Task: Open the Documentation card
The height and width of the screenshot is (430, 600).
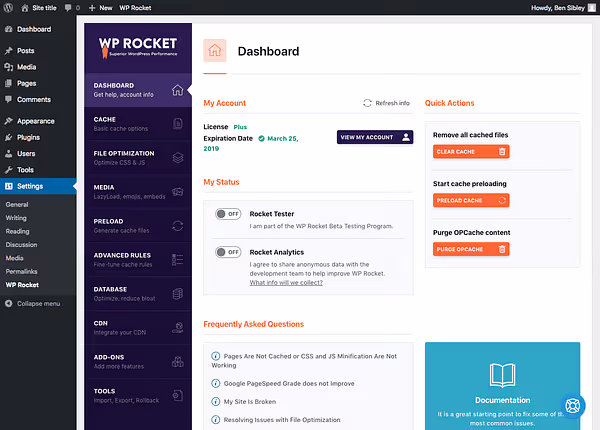Action: click(x=502, y=386)
